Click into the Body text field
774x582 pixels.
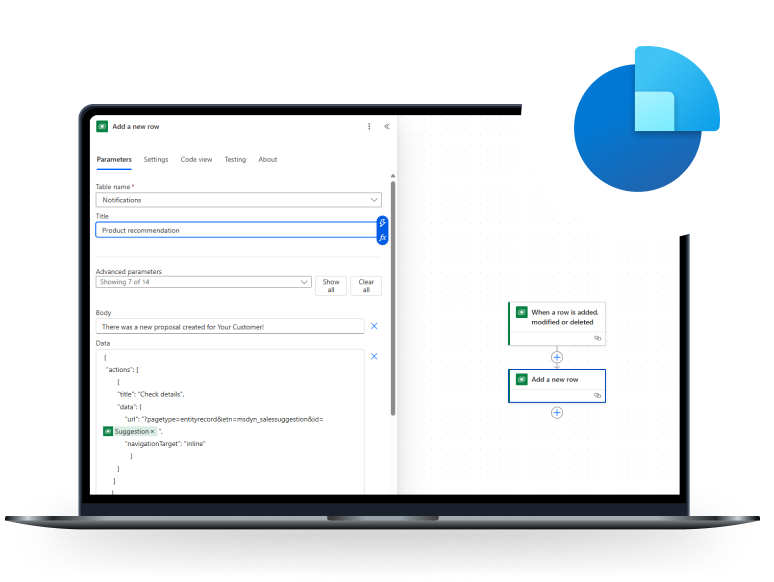230,326
